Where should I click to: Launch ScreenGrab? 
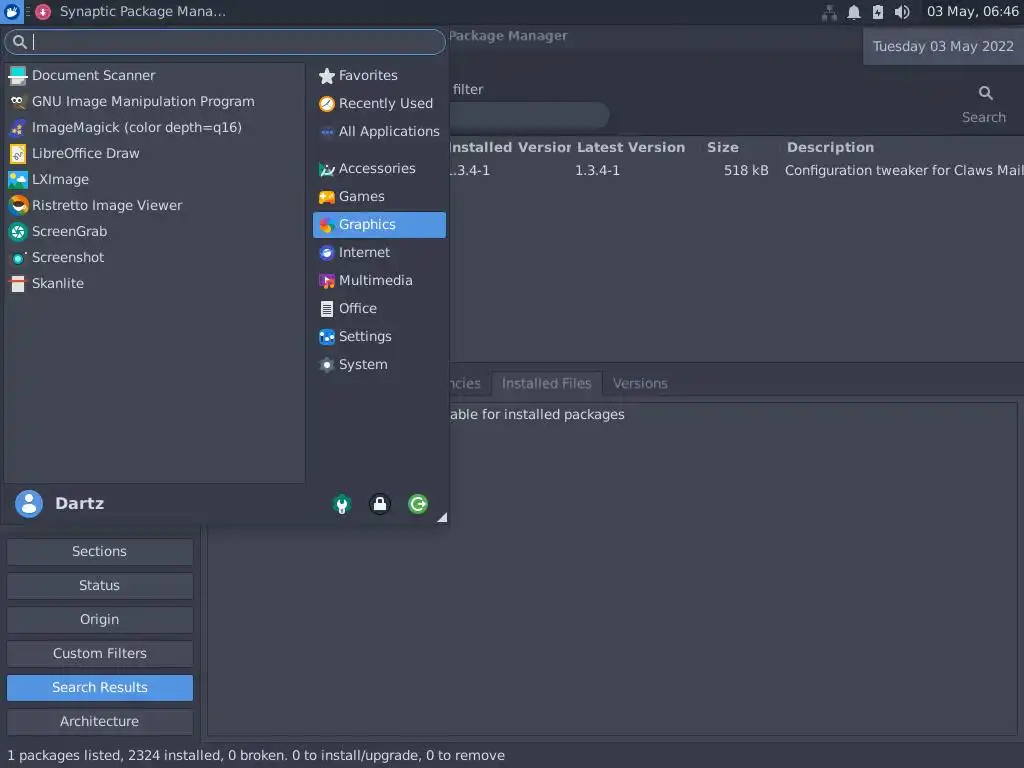pos(154,231)
